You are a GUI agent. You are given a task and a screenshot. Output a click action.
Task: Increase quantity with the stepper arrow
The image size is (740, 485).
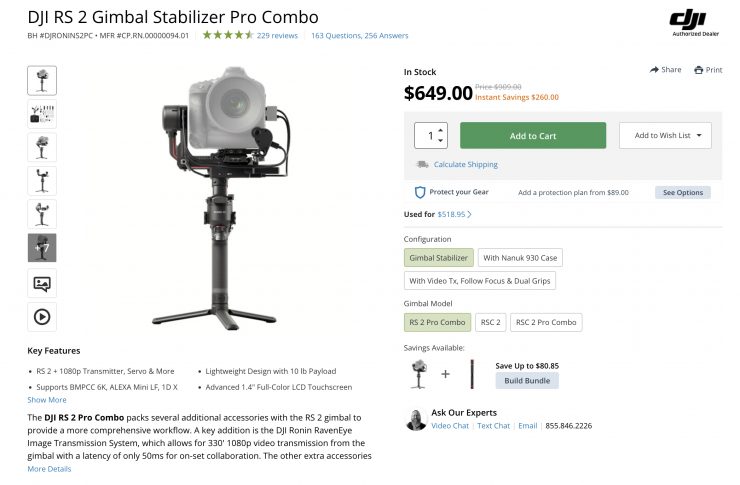441,130
